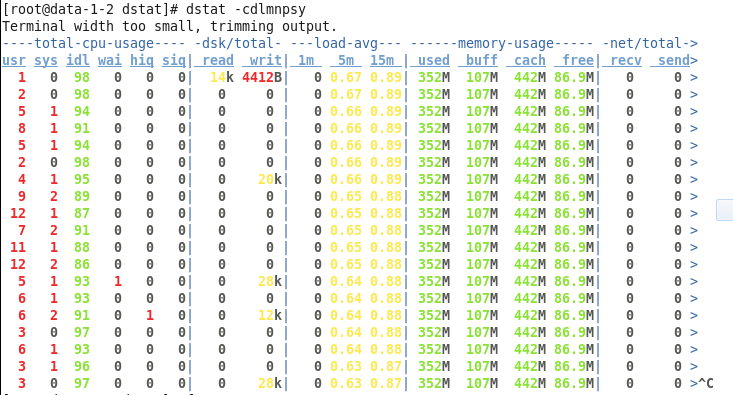Click the partial widget at right window edge

pyautogui.click(x=725, y=209)
